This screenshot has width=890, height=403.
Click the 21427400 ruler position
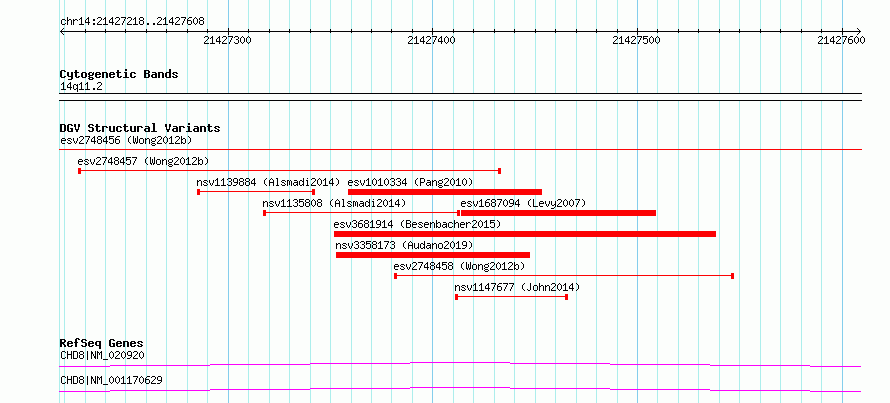(x=431, y=40)
